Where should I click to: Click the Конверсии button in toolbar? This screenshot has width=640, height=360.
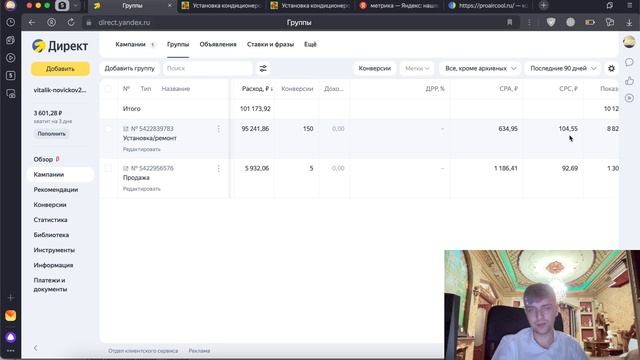pyautogui.click(x=375, y=69)
